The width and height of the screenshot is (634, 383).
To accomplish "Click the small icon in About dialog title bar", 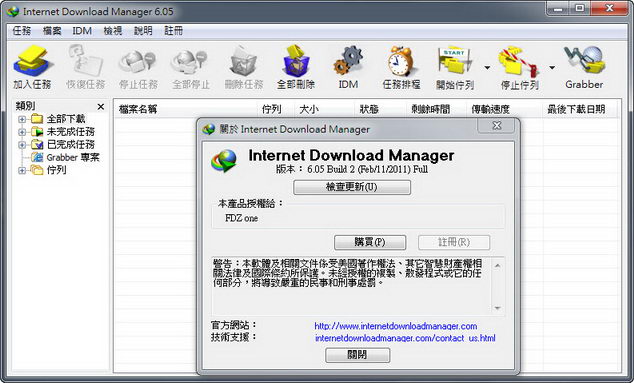I will pos(209,129).
